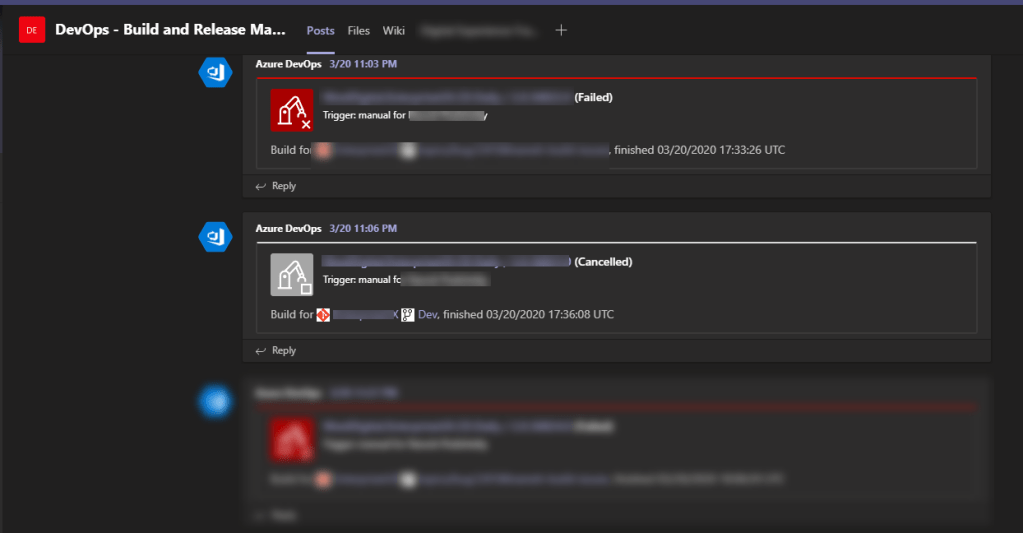
Task: Click the branch icon beside Dev
Action: coord(408,314)
